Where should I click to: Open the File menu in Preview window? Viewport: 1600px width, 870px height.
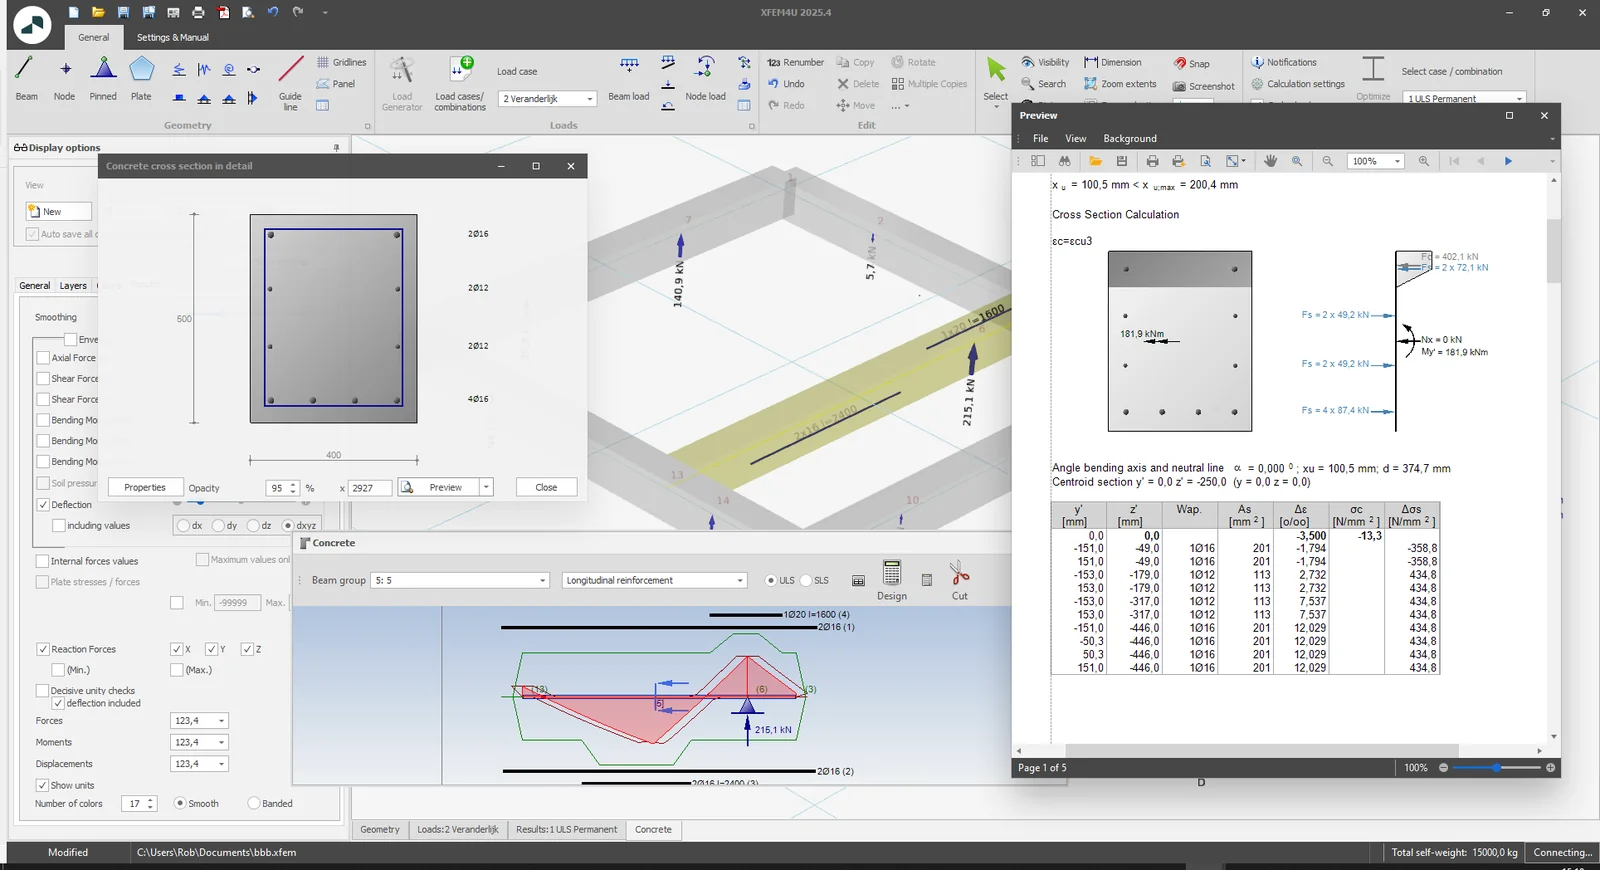click(x=1040, y=139)
